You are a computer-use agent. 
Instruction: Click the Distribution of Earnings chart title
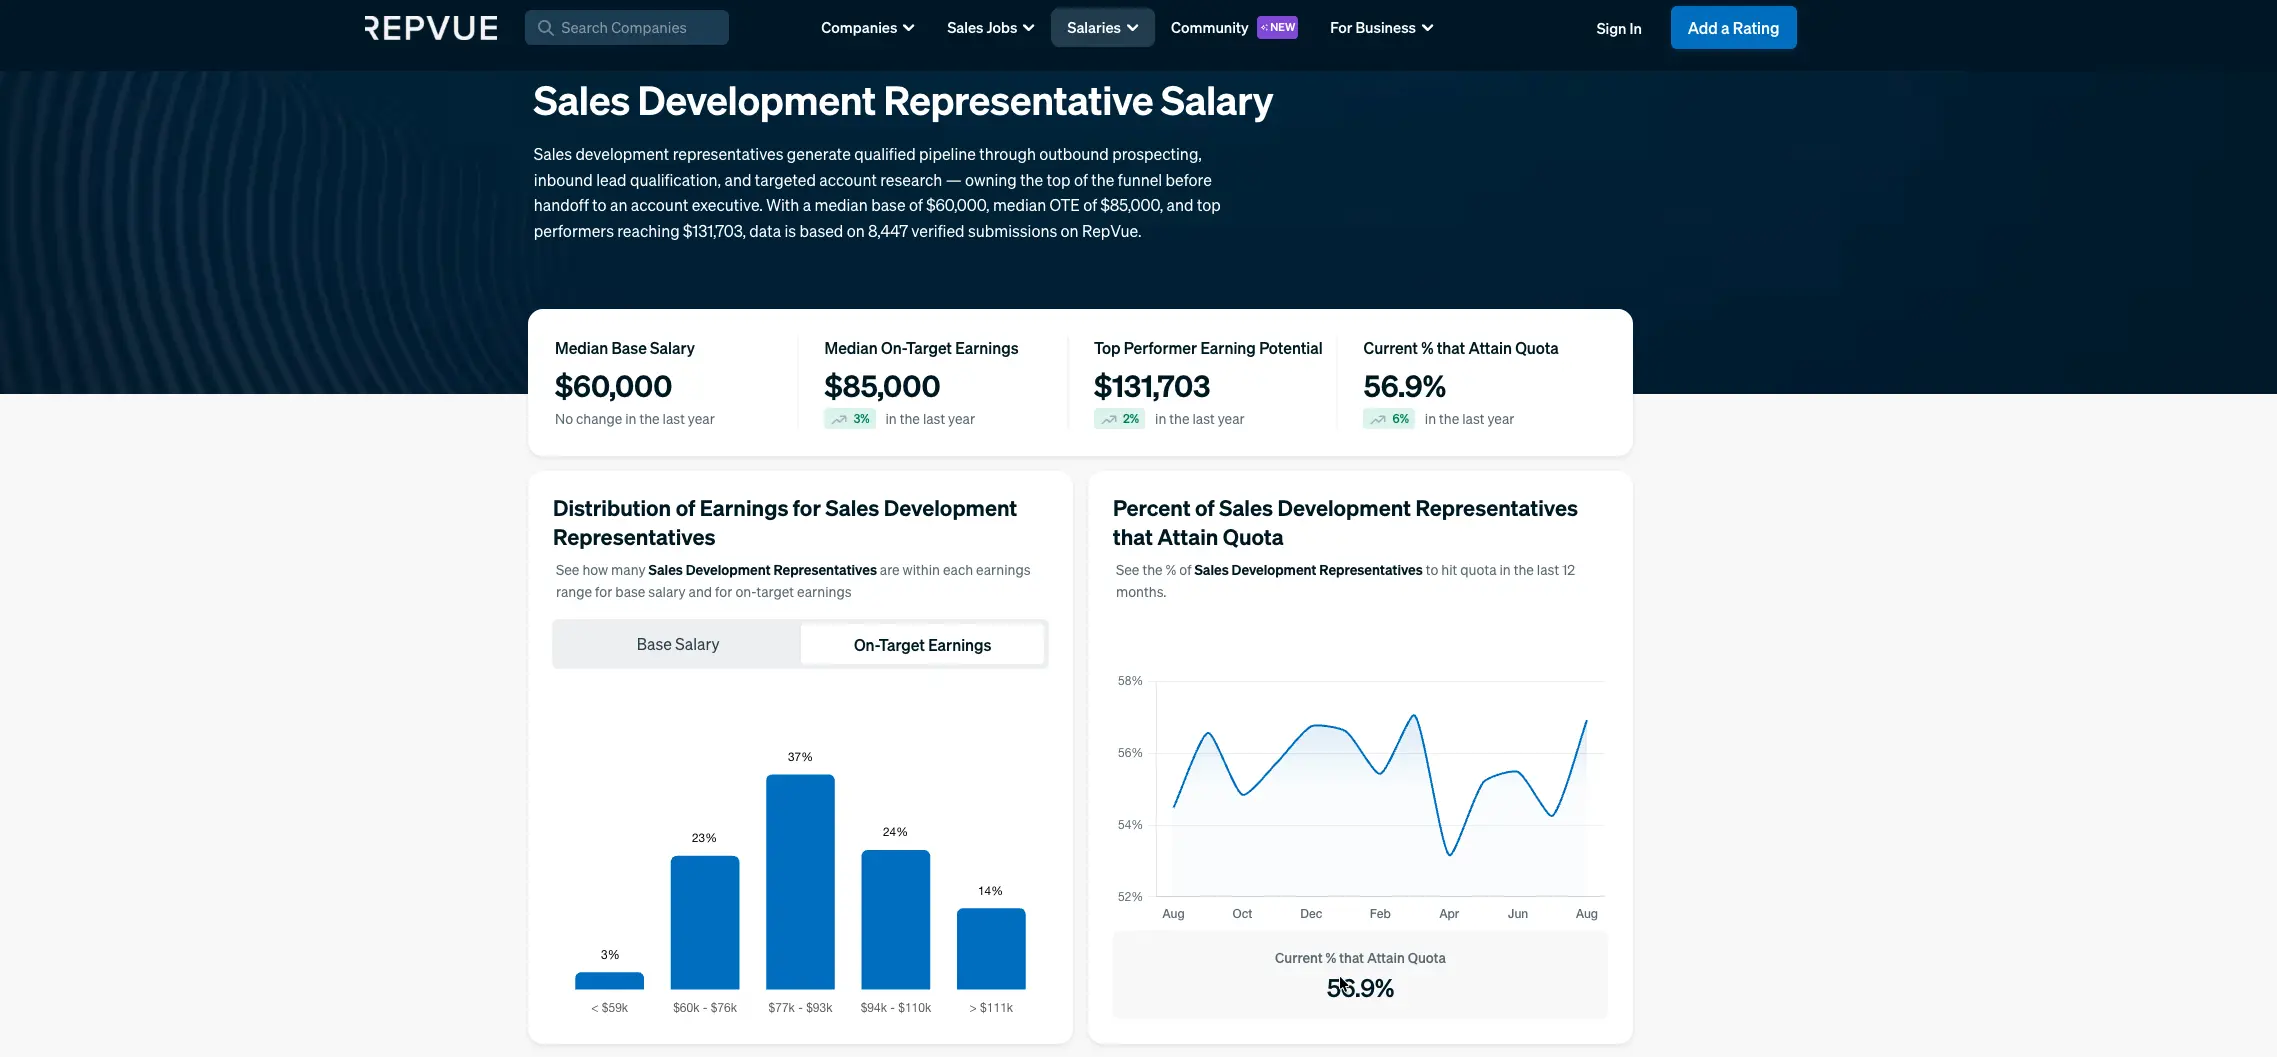point(785,523)
